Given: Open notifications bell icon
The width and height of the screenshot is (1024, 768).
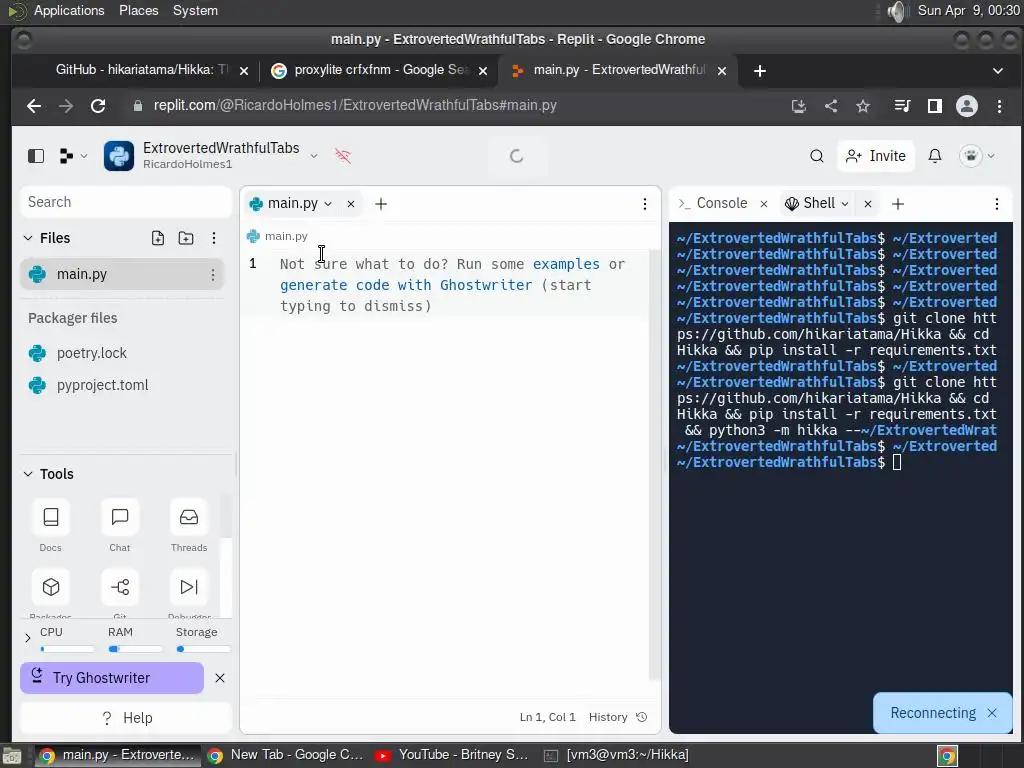Looking at the screenshot, I should click(935, 156).
